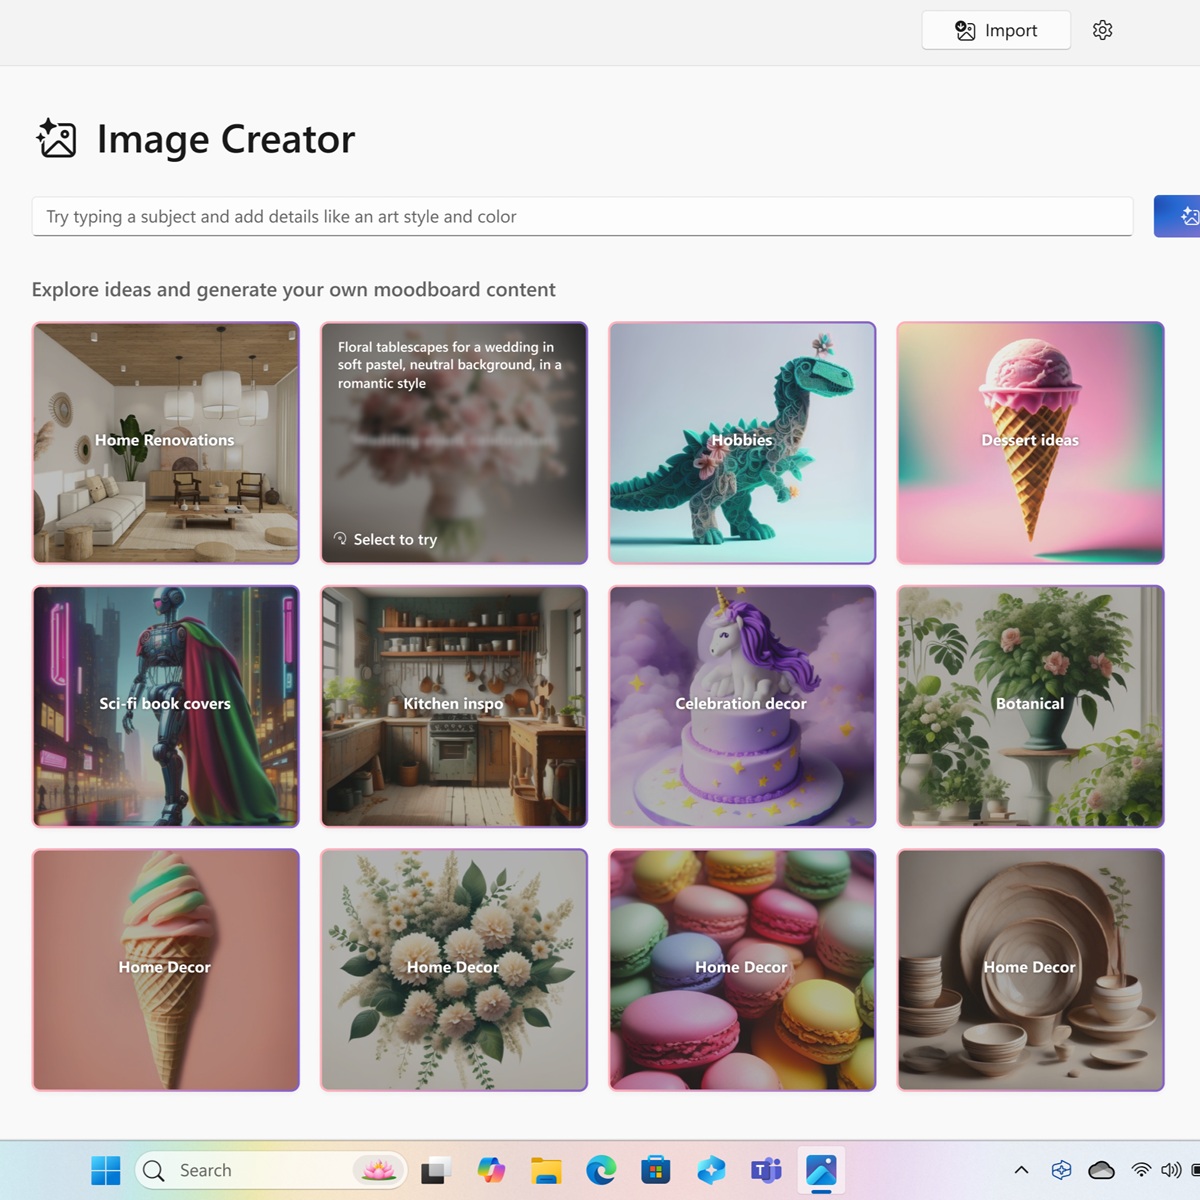Click the Wi-Fi icon in the system tray

click(x=1140, y=1170)
